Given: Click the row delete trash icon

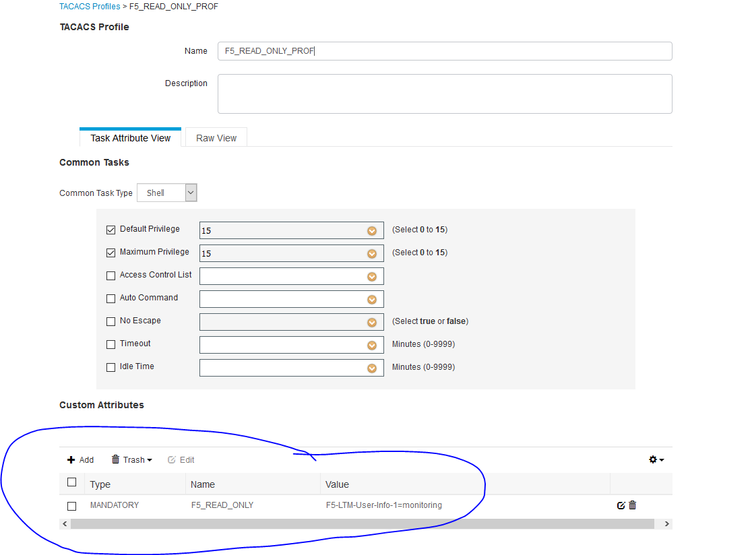Looking at the screenshot, I should point(632,505).
